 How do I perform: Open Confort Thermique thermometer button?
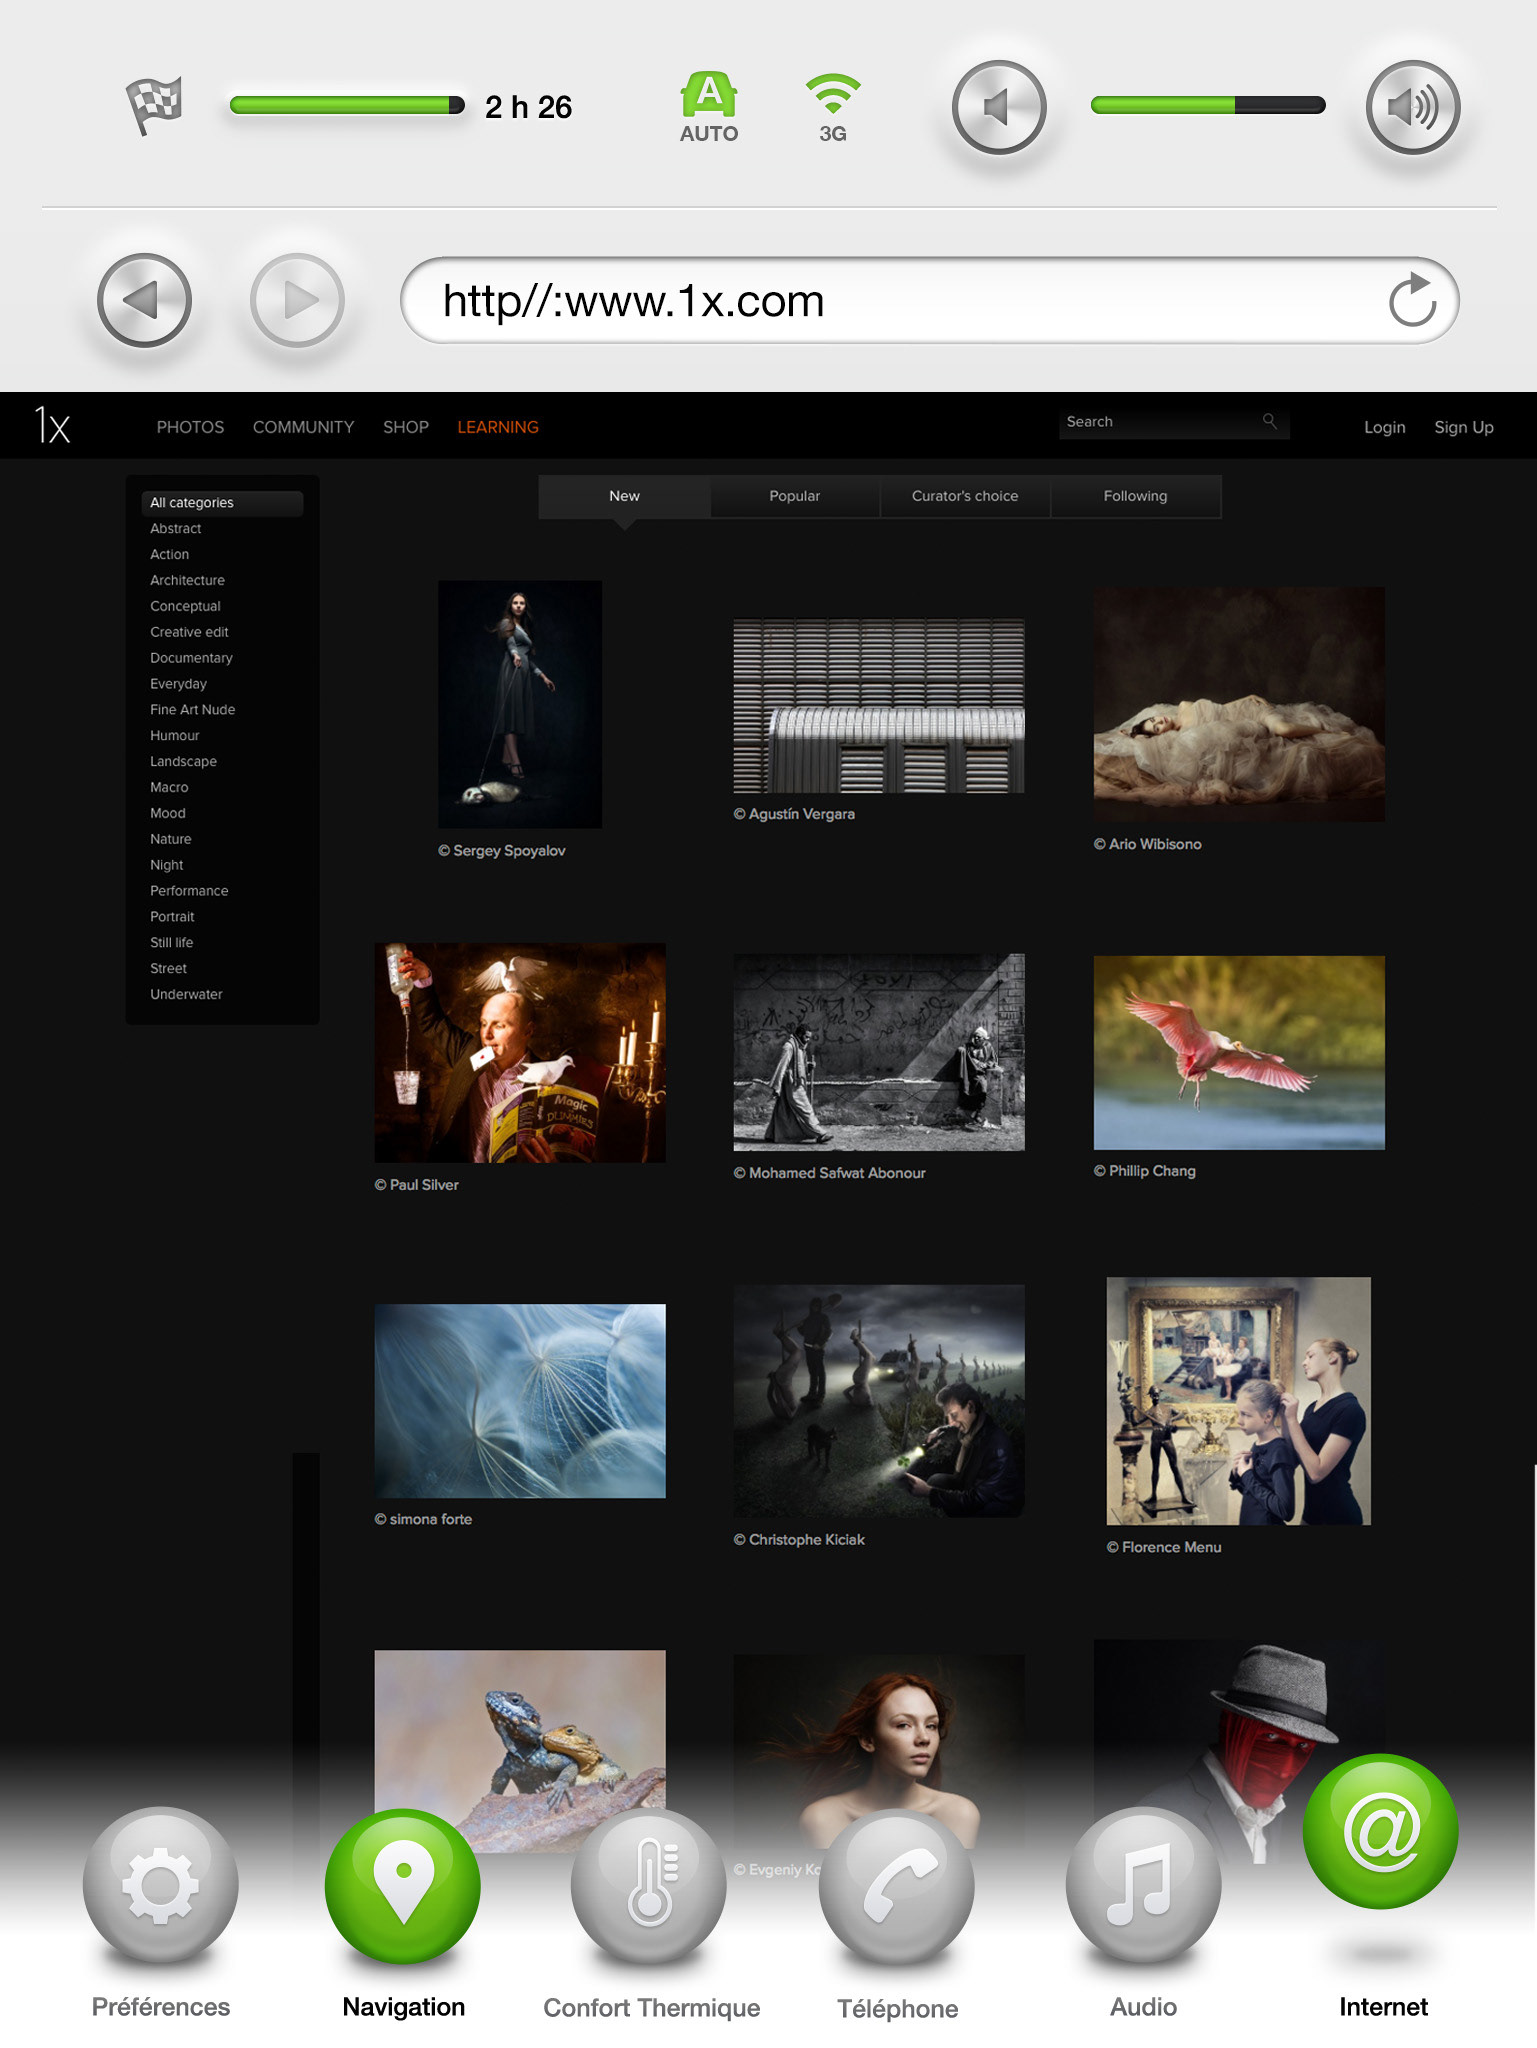click(649, 1886)
